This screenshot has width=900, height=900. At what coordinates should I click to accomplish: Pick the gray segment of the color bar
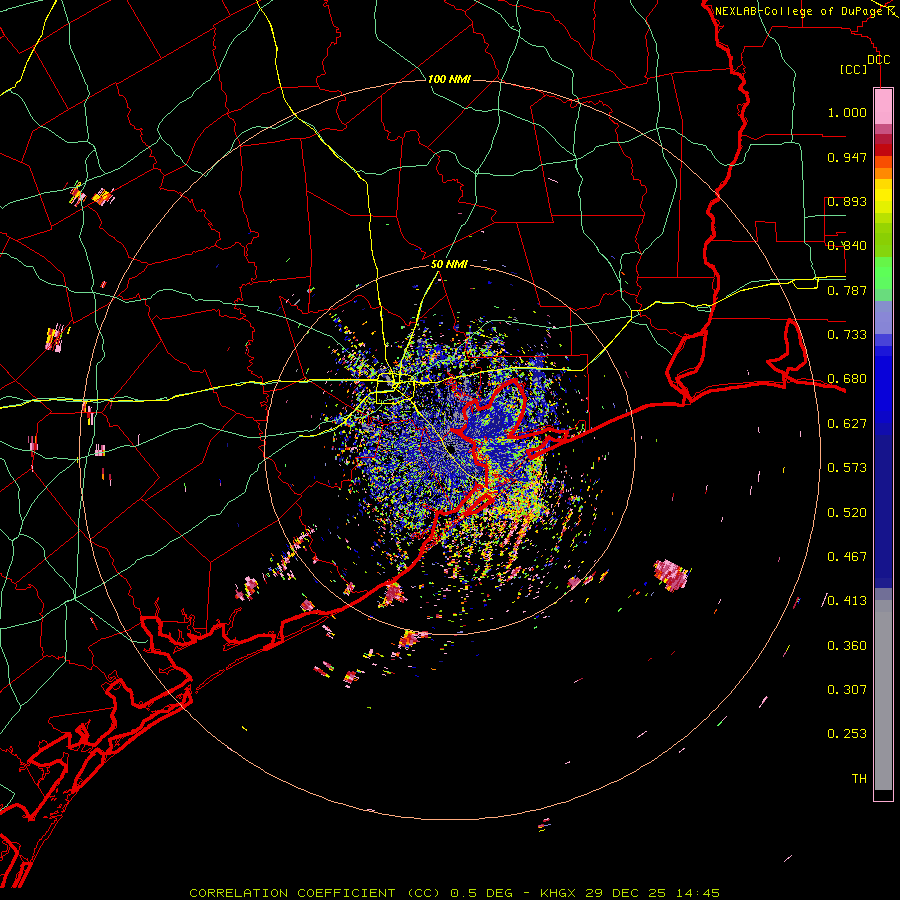883,695
